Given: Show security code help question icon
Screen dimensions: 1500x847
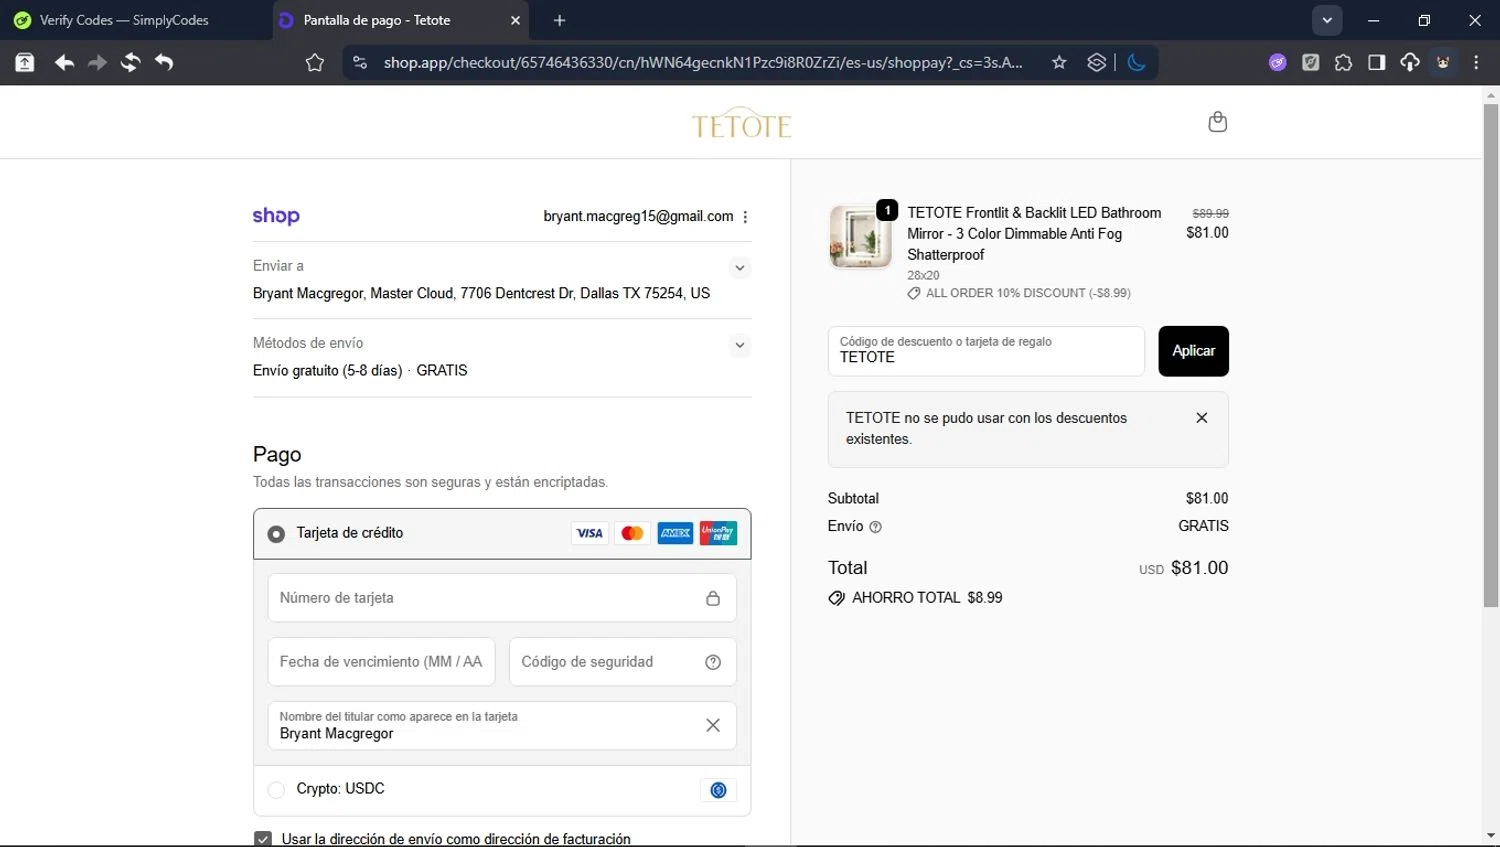Looking at the screenshot, I should click(x=713, y=662).
